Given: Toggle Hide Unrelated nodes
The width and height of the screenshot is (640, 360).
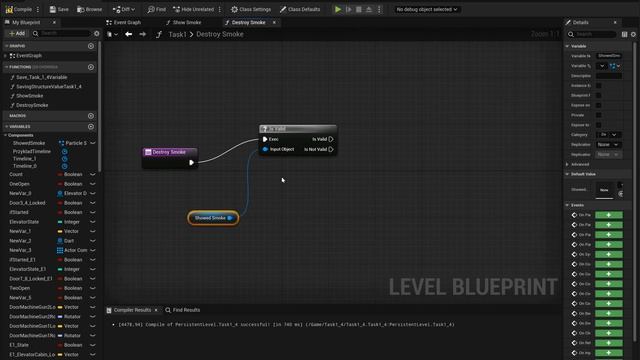Looking at the screenshot, I should tap(193, 9).
